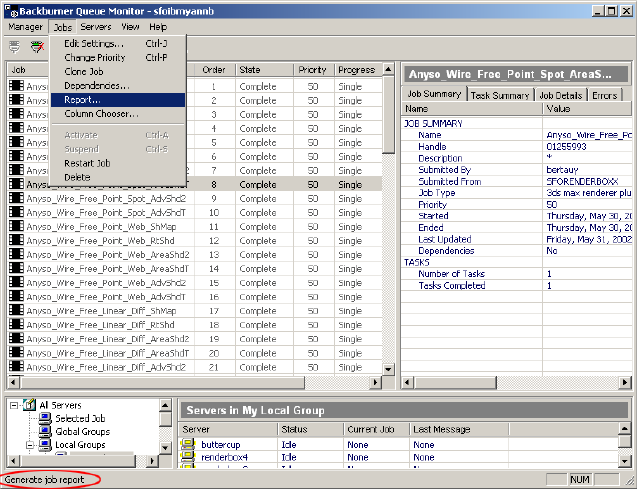
Task: Click the buttercup server icon
Action: click(x=188, y=444)
